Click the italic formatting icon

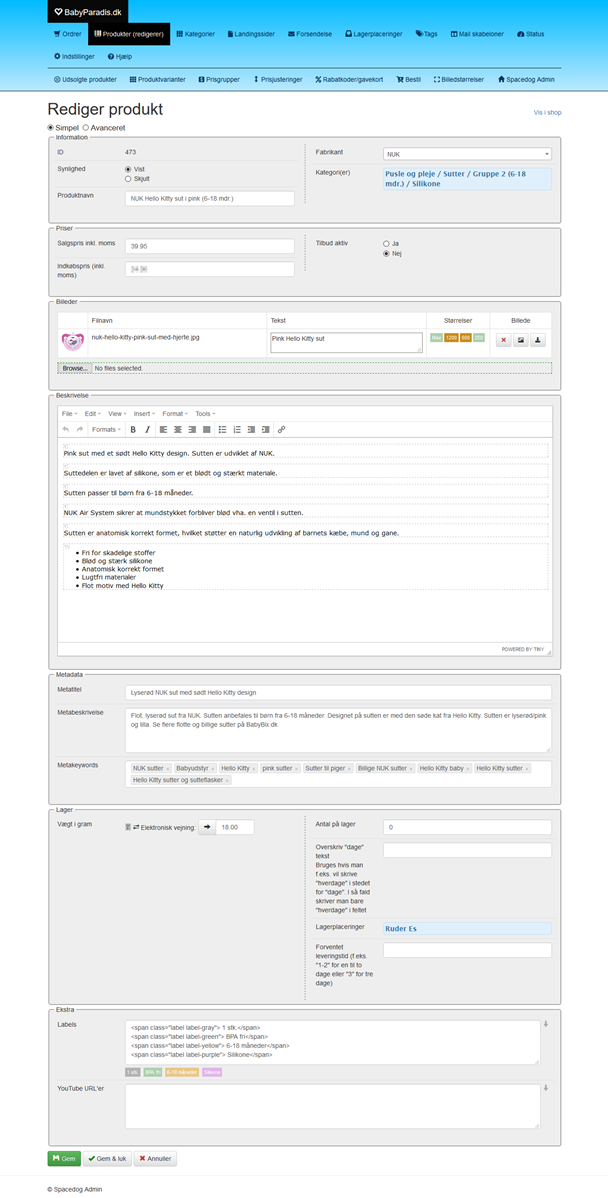(x=147, y=429)
